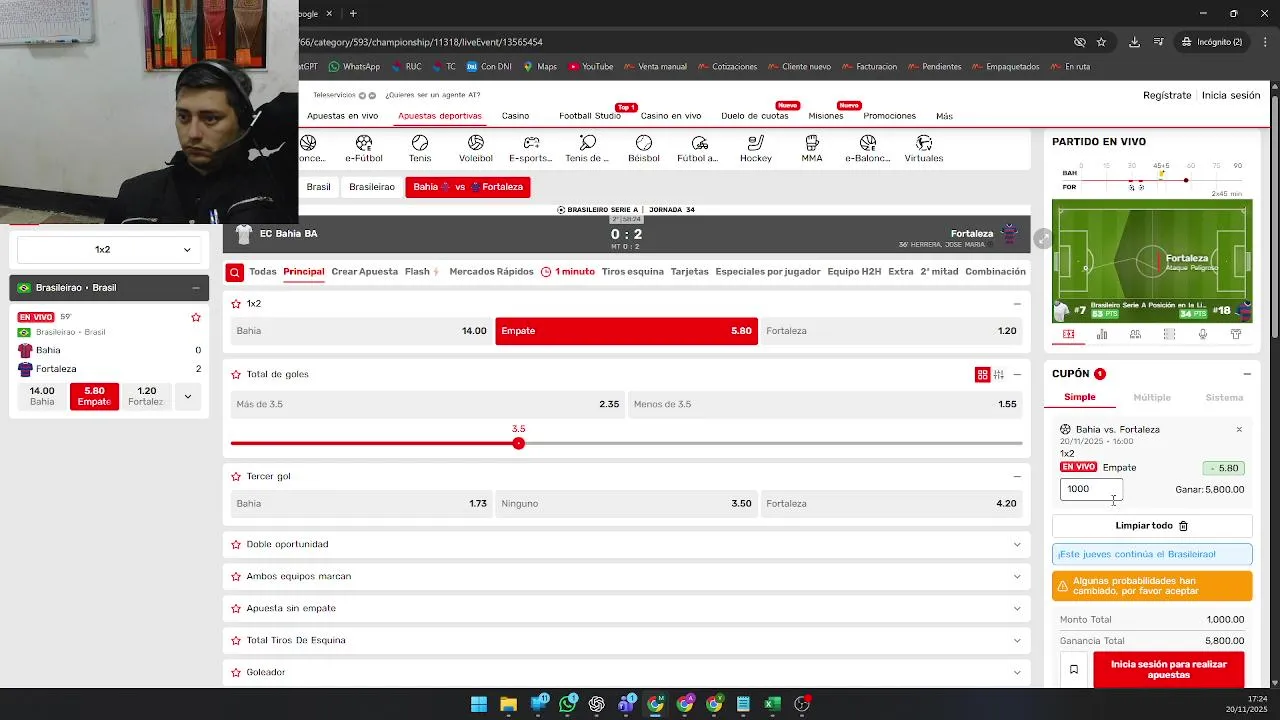The width and height of the screenshot is (1280, 720).
Task: Click the bookmark icon beside the login bet button
Action: tap(1074, 670)
